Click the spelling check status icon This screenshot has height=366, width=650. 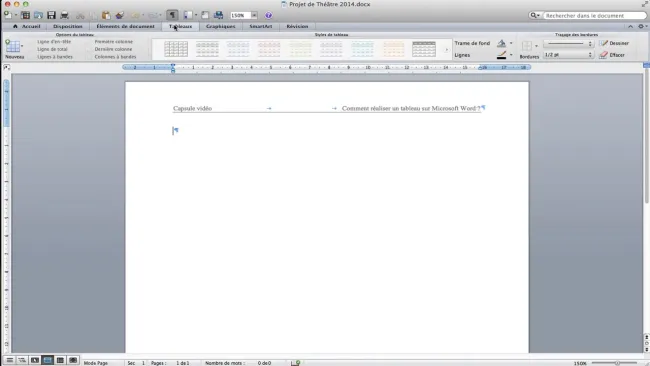tap(296, 363)
